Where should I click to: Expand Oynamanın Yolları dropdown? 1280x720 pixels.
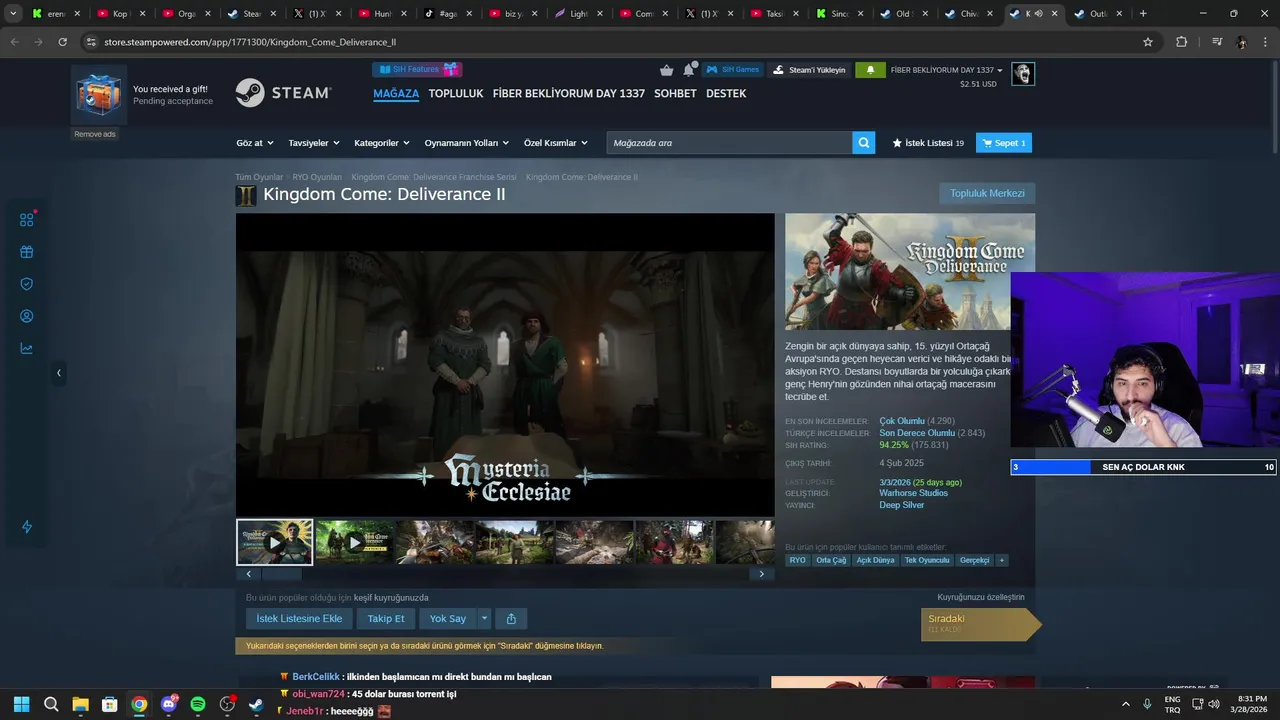coord(466,143)
